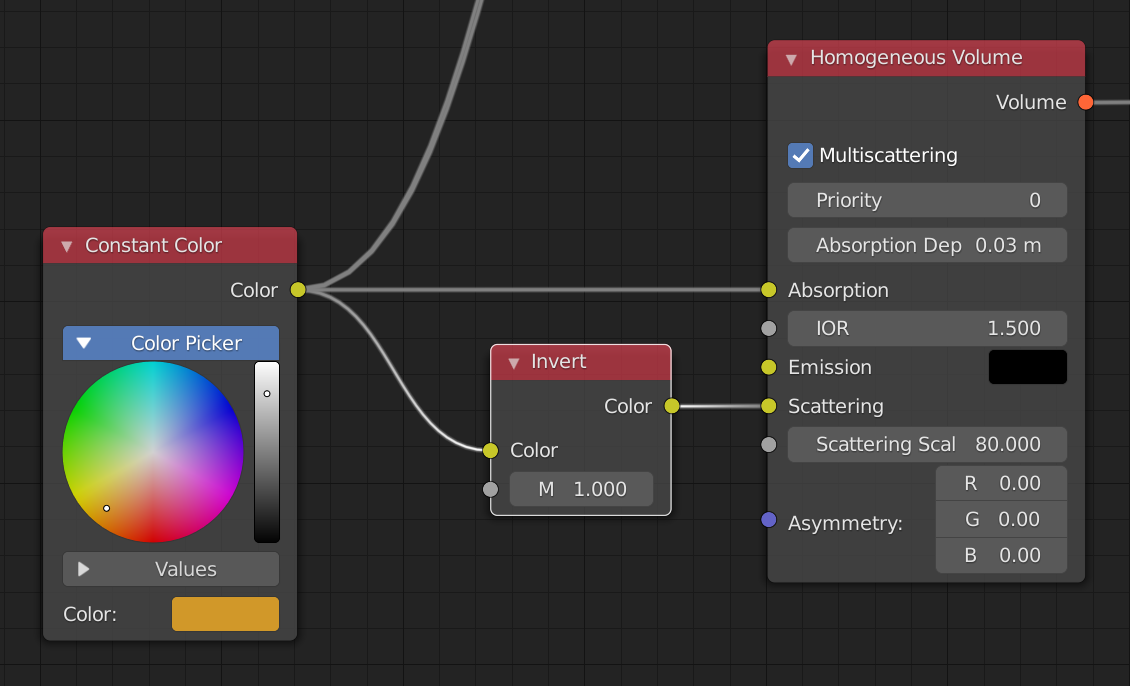This screenshot has width=1130, height=686.
Task: Click the Constant Color swatch
Action: (x=225, y=614)
